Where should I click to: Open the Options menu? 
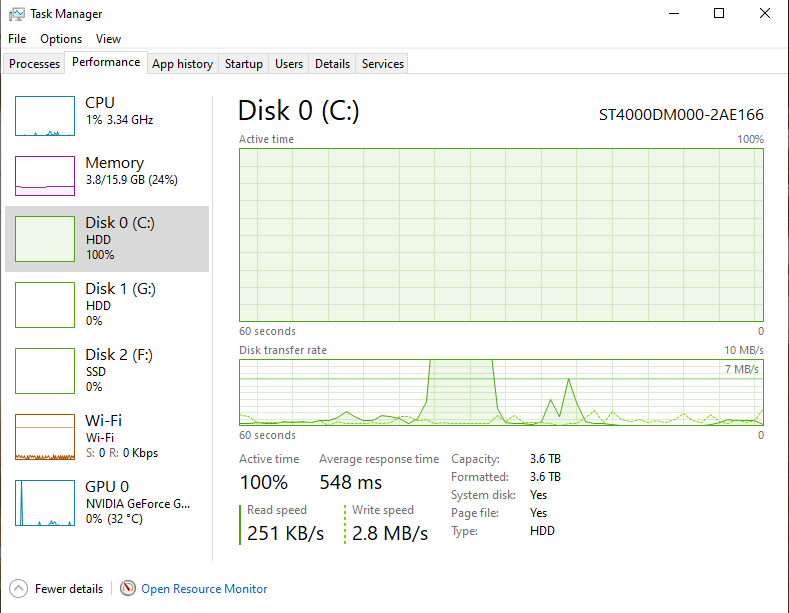pos(61,39)
